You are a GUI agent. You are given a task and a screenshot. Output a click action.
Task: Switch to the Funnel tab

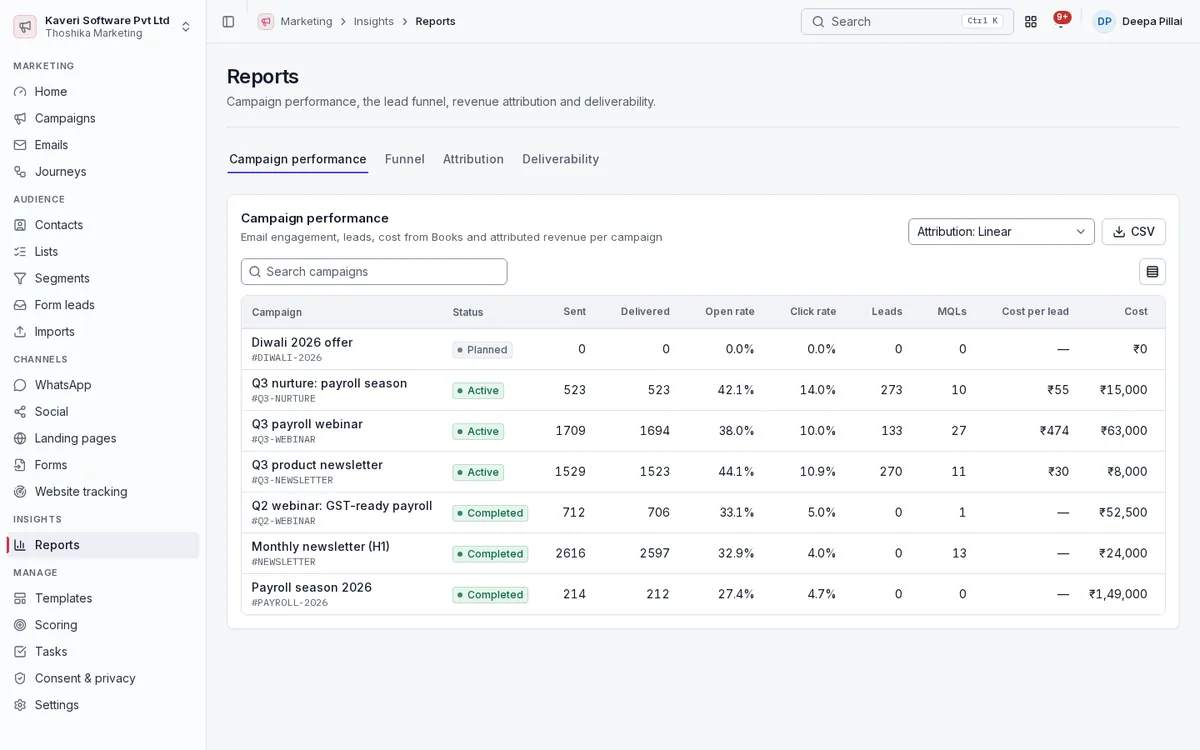(405, 159)
